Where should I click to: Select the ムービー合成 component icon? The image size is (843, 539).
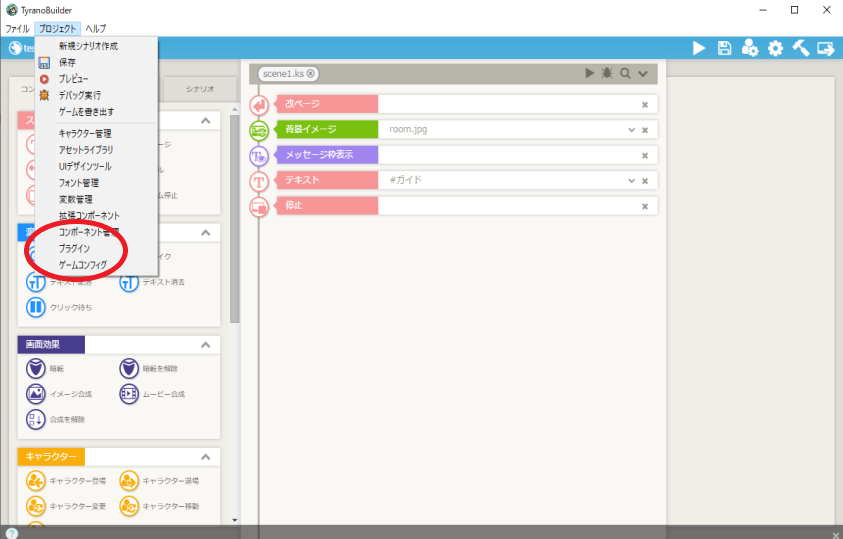pos(129,394)
